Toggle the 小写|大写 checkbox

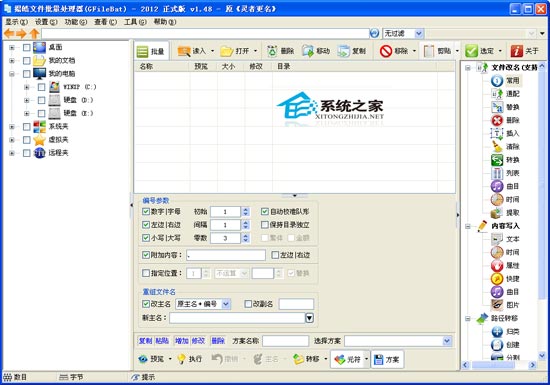146,238
